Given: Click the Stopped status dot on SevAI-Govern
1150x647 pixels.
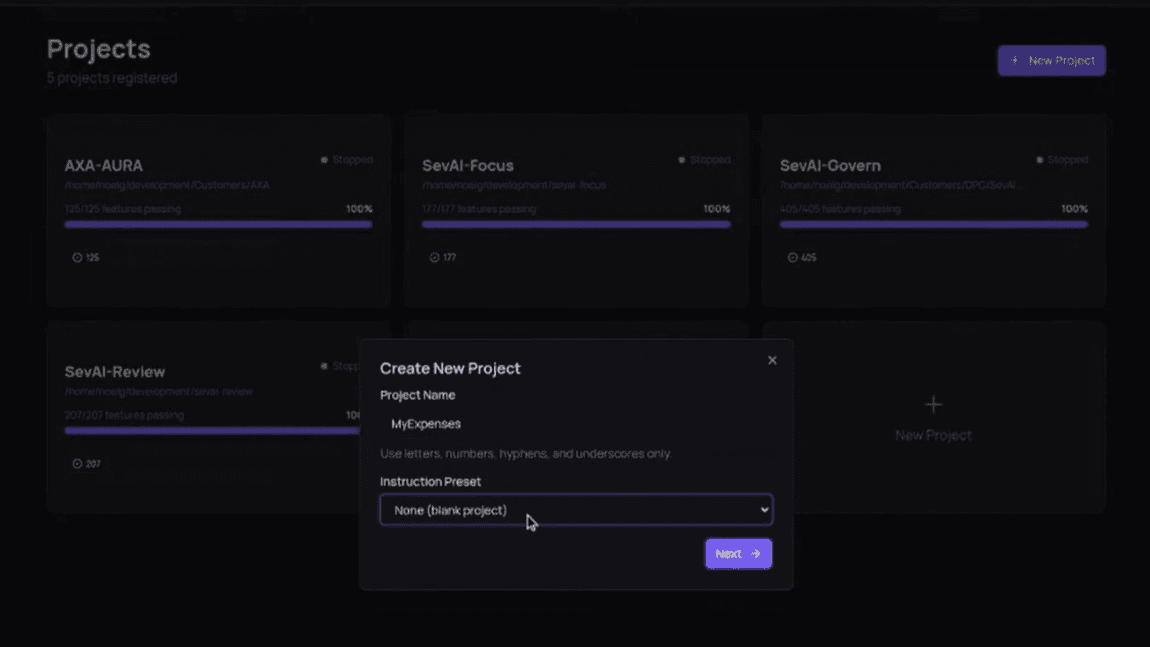Looking at the screenshot, I should [x=1038, y=159].
